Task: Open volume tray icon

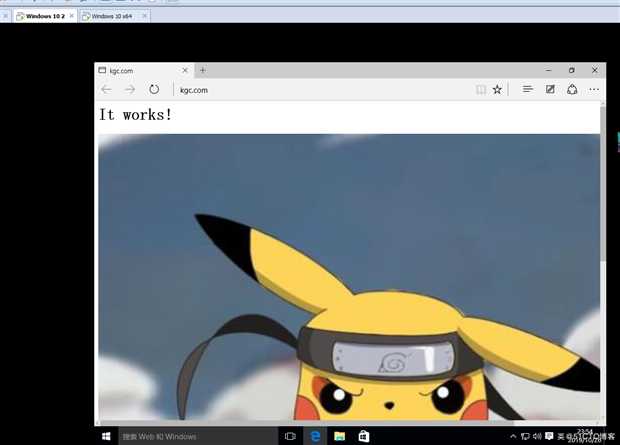Action: (537, 436)
